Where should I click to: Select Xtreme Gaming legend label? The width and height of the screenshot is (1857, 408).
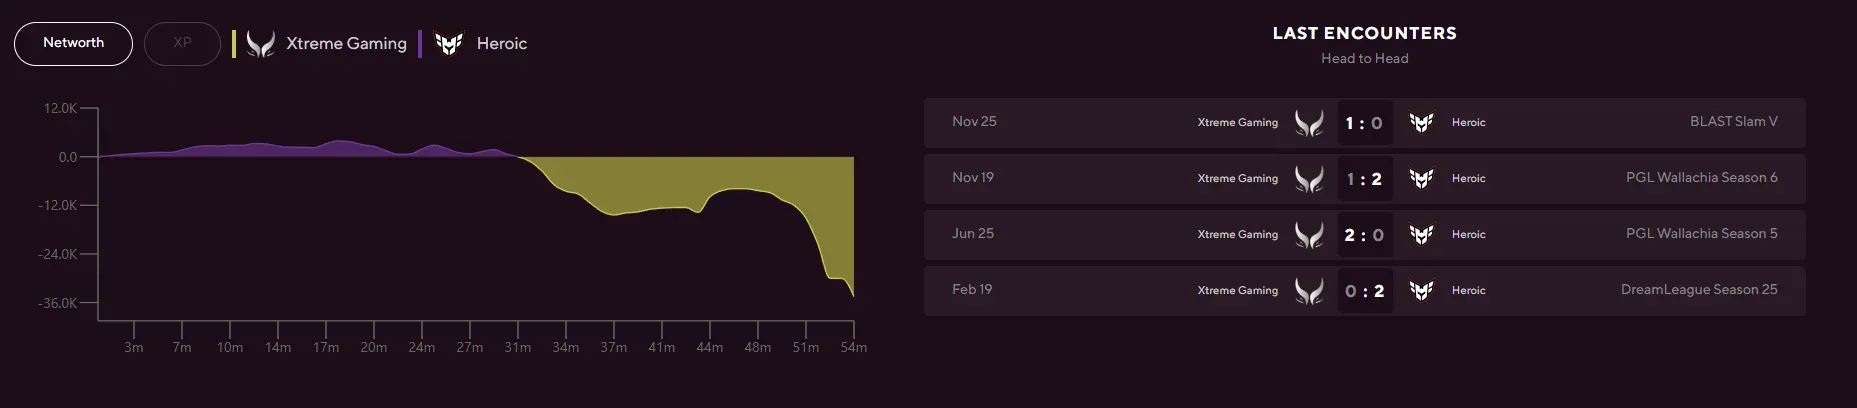(x=346, y=44)
